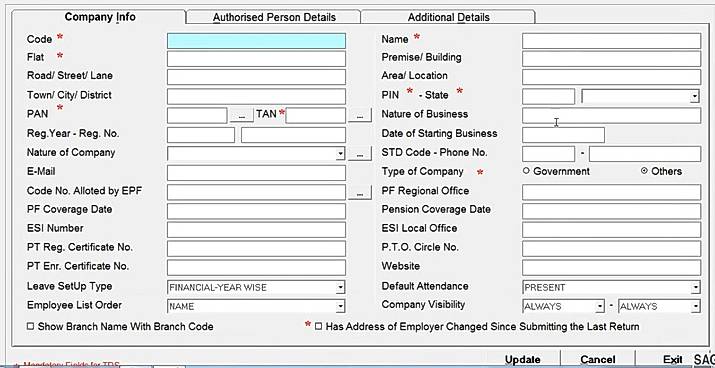Tick Has Address of Employer Changed checkbox
Viewport: 715px width, 368px height.
[x=318, y=327]
